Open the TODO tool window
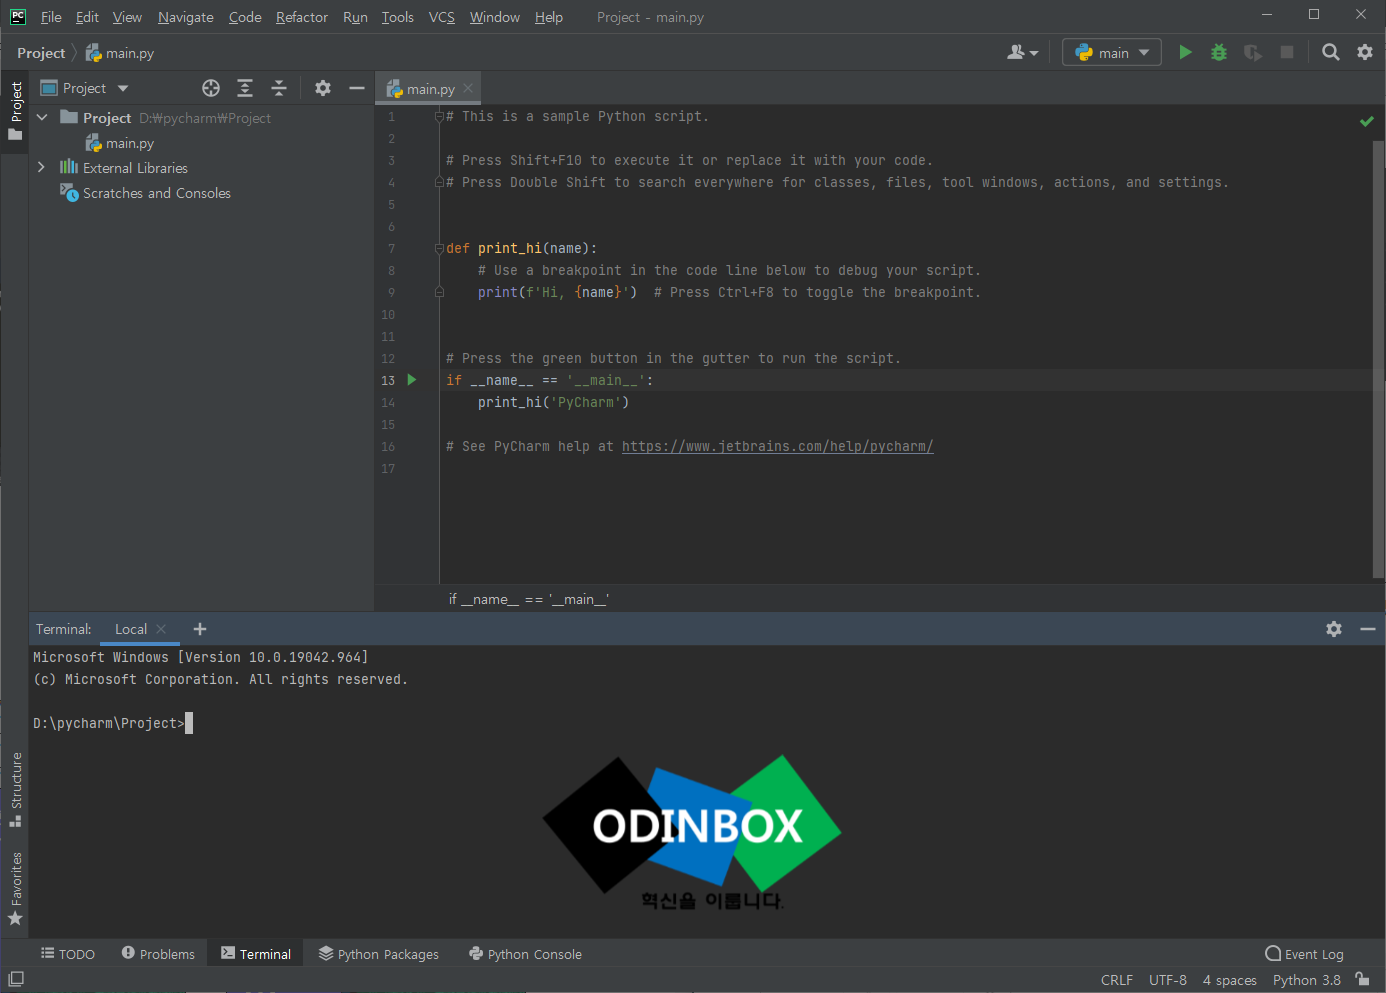The width and height of the screenshot is (1386, 993). [68, 954]
